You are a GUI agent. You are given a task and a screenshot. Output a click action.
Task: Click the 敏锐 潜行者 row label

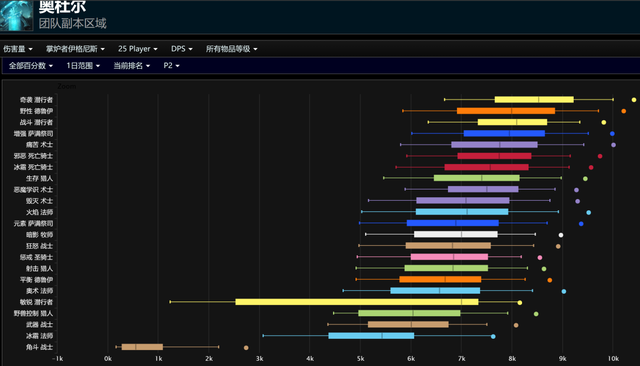pos(36,302)
